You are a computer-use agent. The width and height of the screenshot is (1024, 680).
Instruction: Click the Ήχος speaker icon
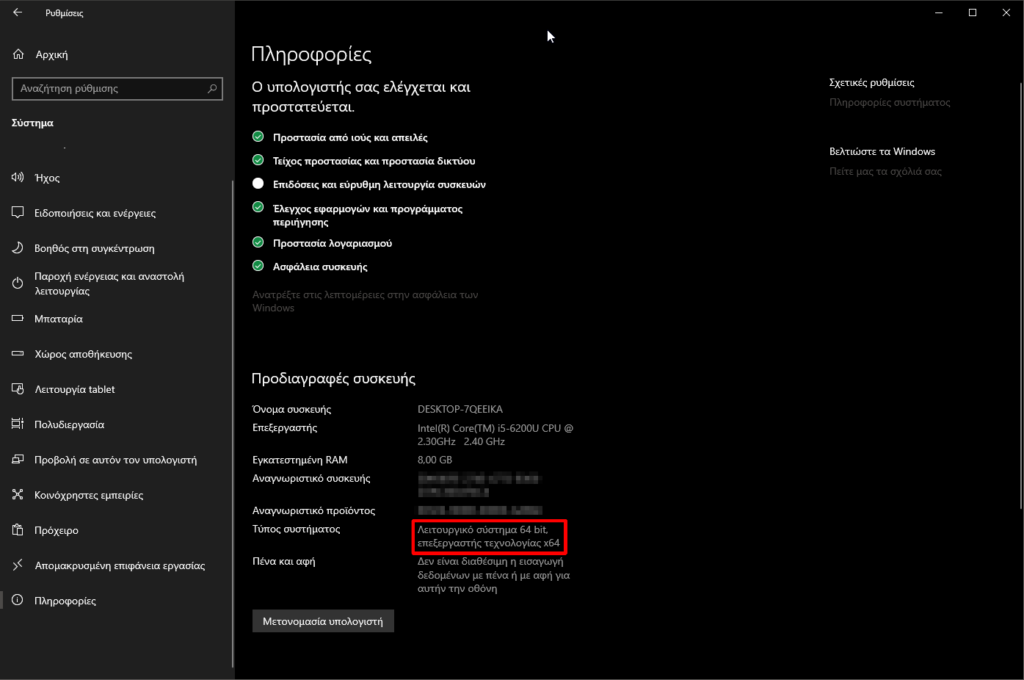(x=17, y=178)
